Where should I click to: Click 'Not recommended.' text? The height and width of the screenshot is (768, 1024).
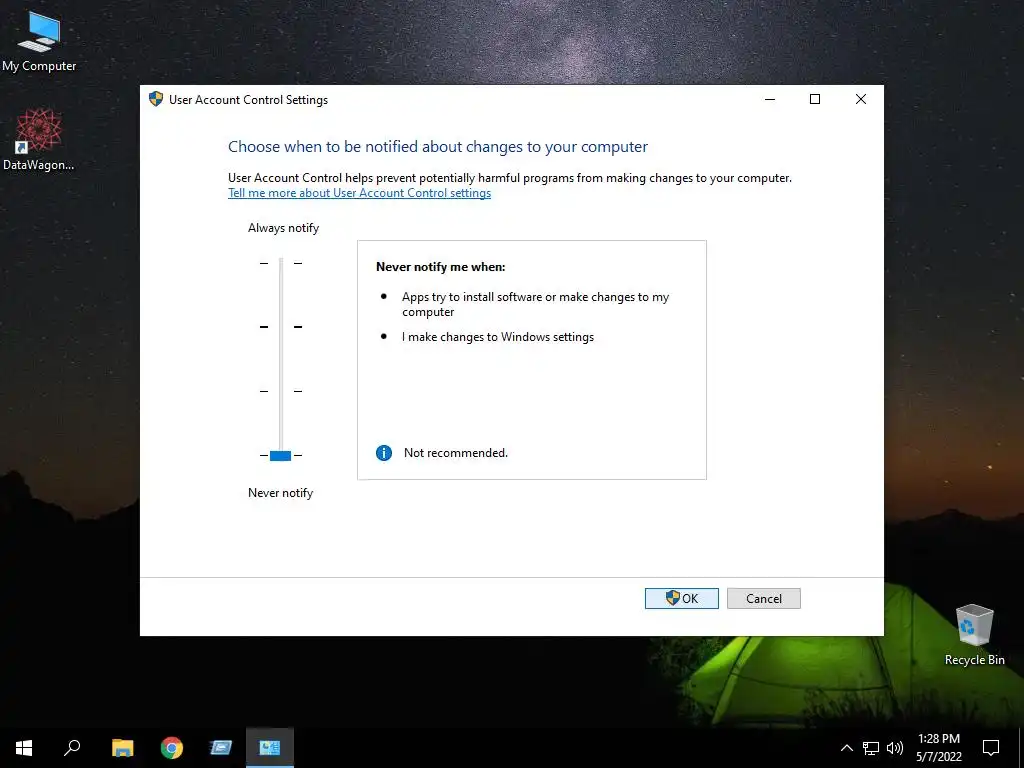click(456, 453)
